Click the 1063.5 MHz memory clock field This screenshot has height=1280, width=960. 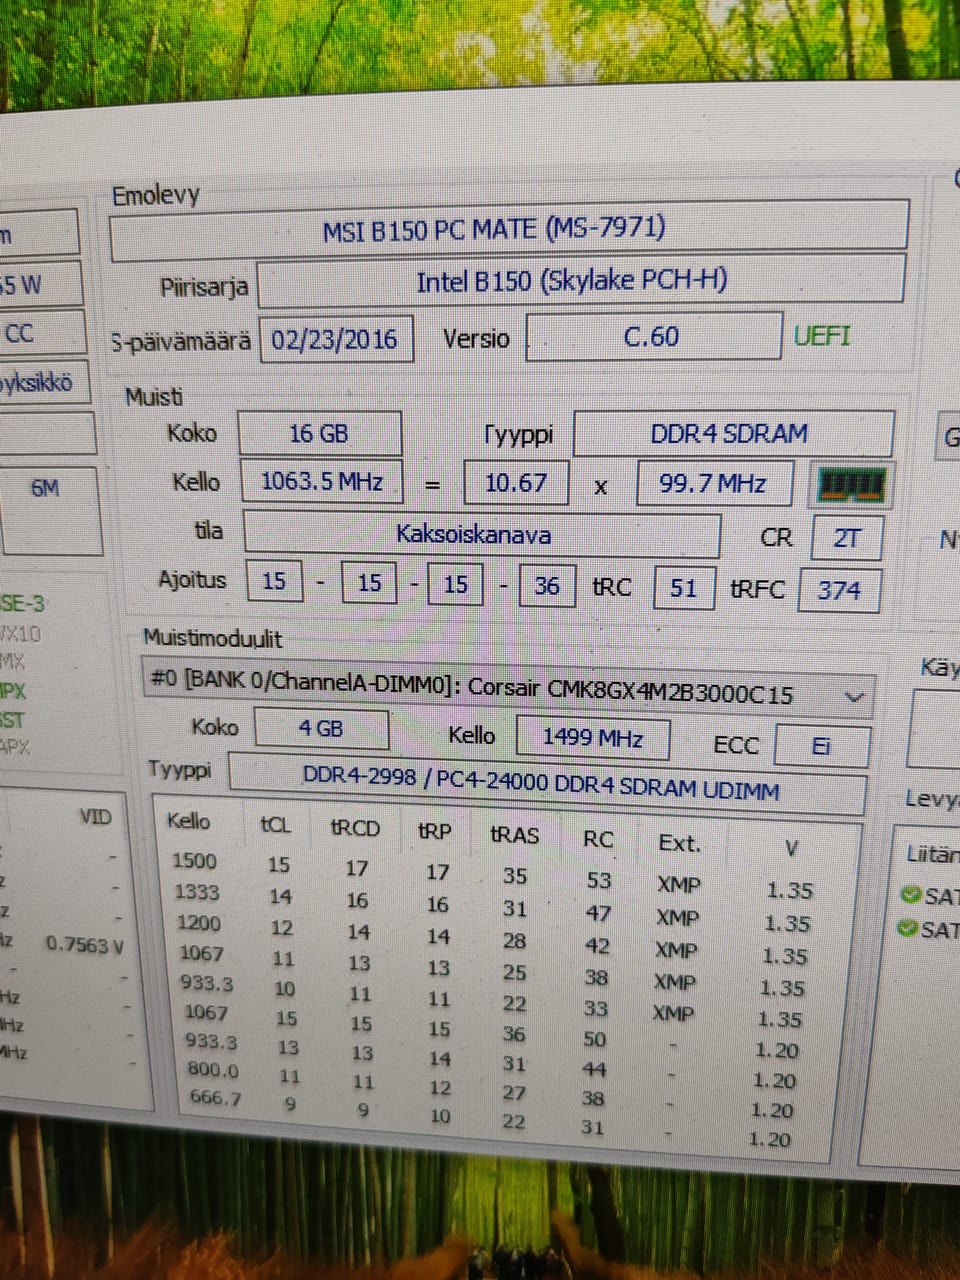click(322, 481)
